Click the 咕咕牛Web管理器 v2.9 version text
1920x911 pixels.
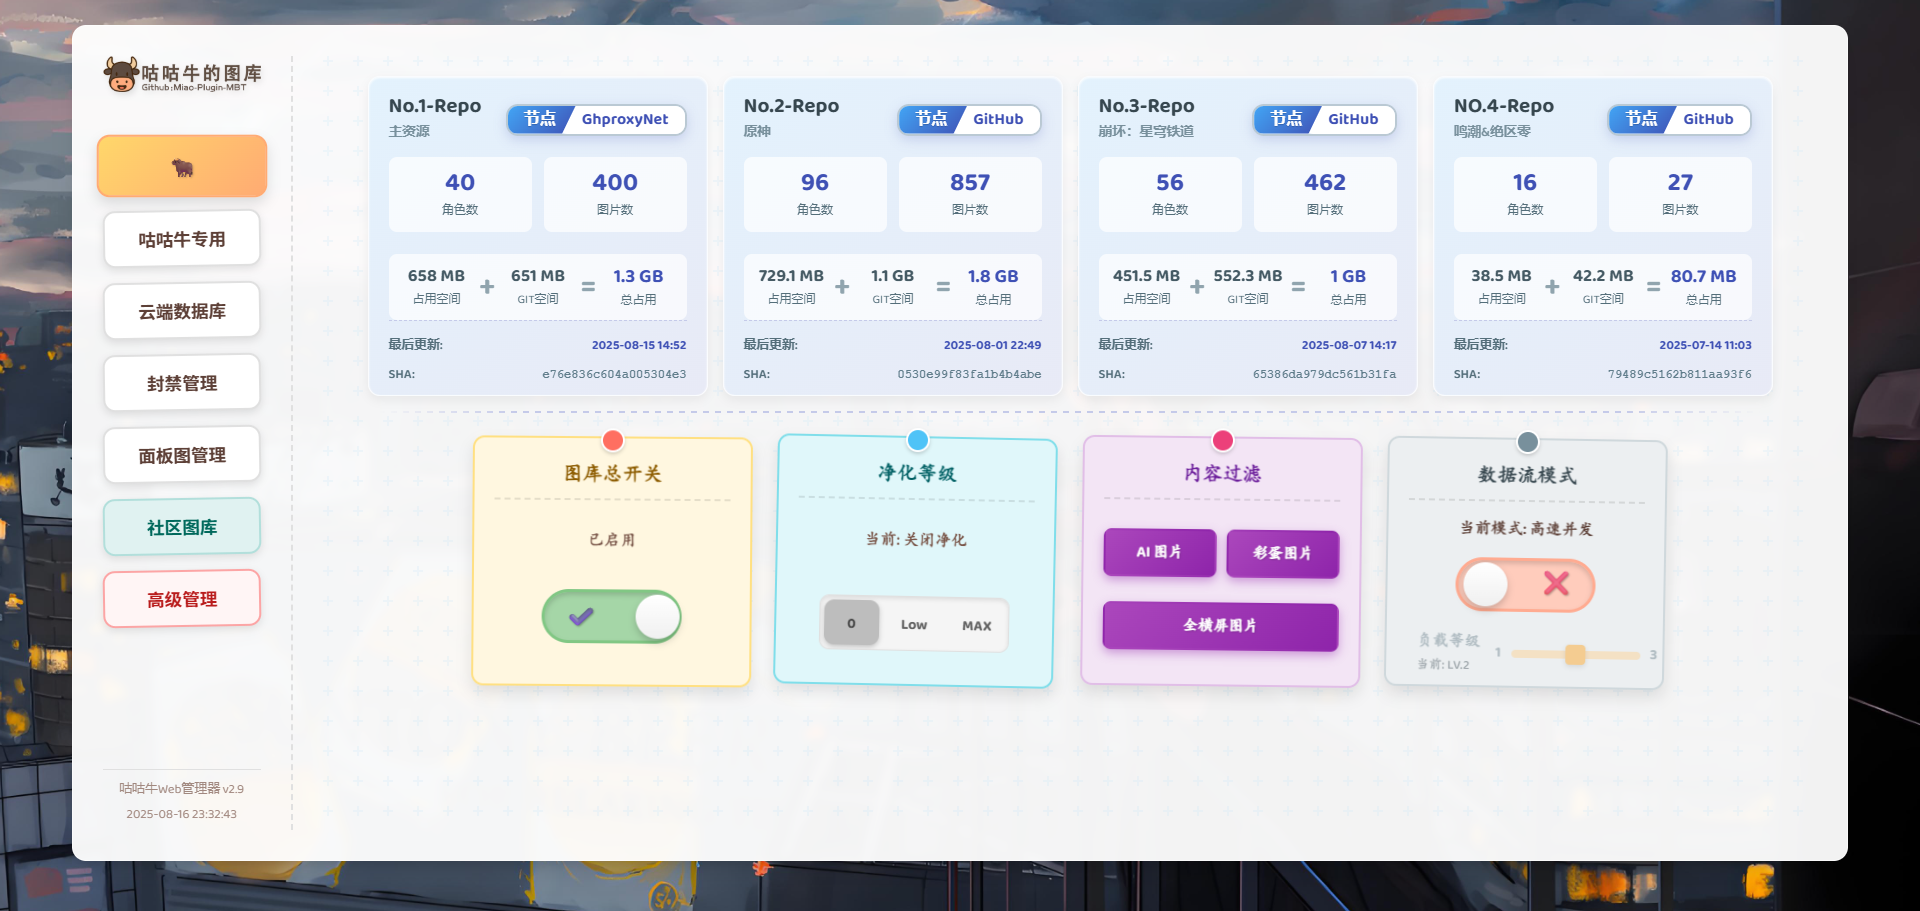tap(181, 788)
